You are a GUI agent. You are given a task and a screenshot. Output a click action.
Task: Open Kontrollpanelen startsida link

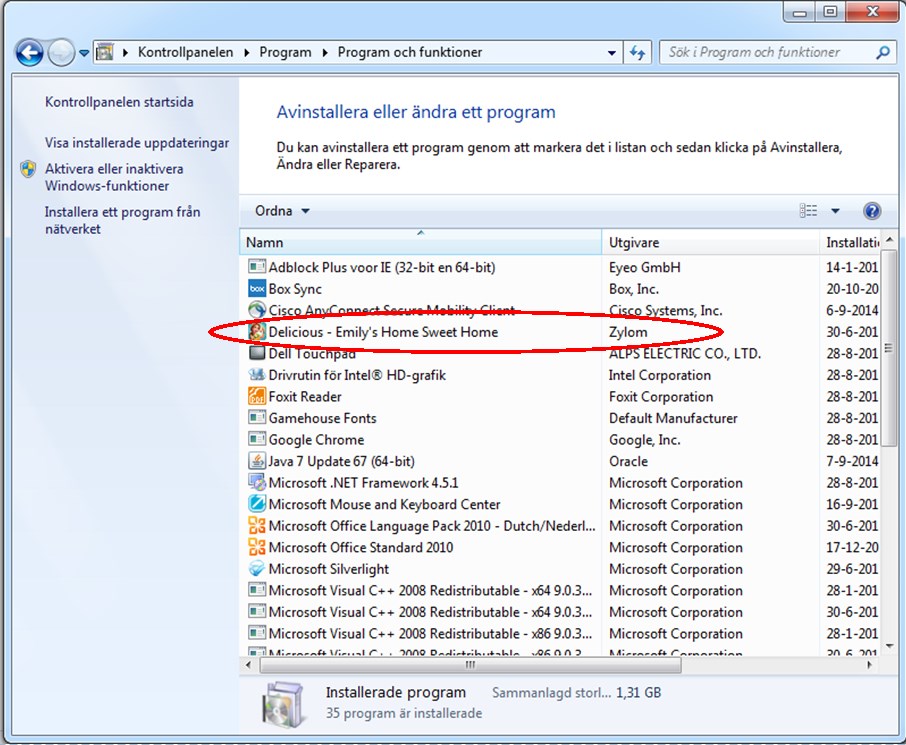(119, 102)
